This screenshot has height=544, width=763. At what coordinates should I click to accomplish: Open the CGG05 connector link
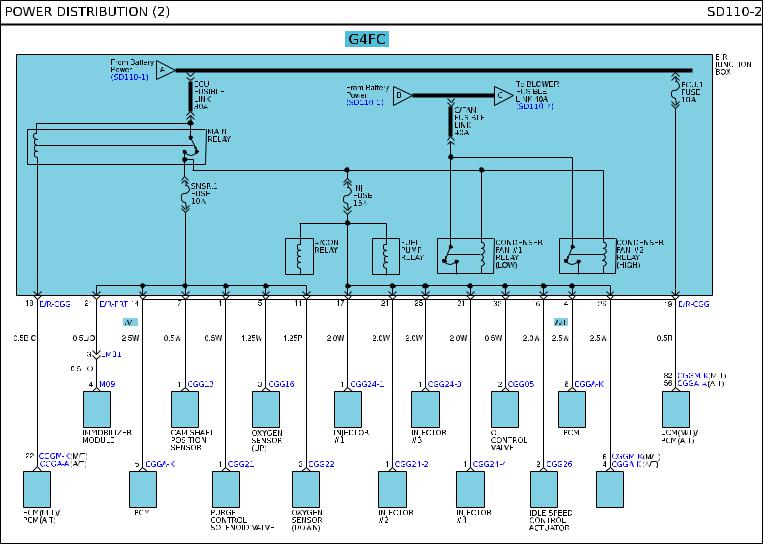coord(521,384)
